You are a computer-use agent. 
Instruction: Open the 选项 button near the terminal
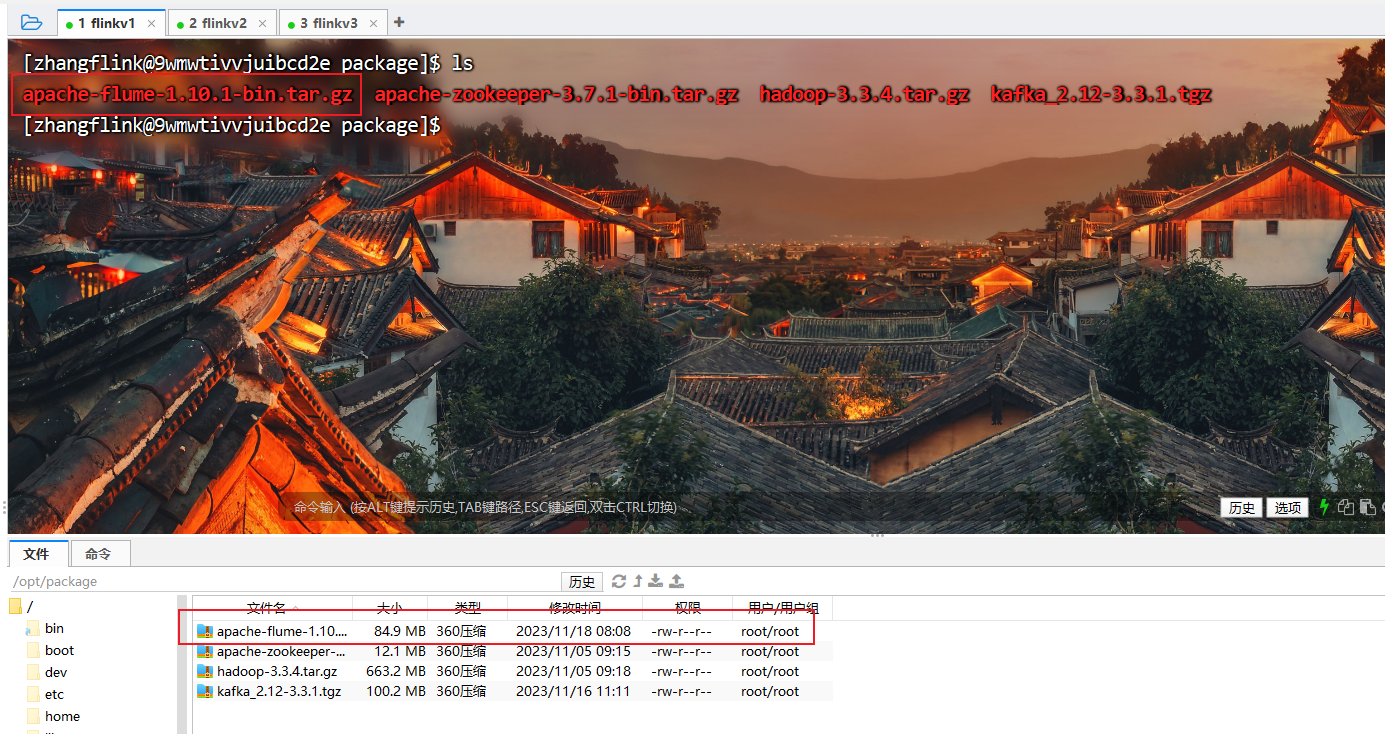tap(1287, 507)
